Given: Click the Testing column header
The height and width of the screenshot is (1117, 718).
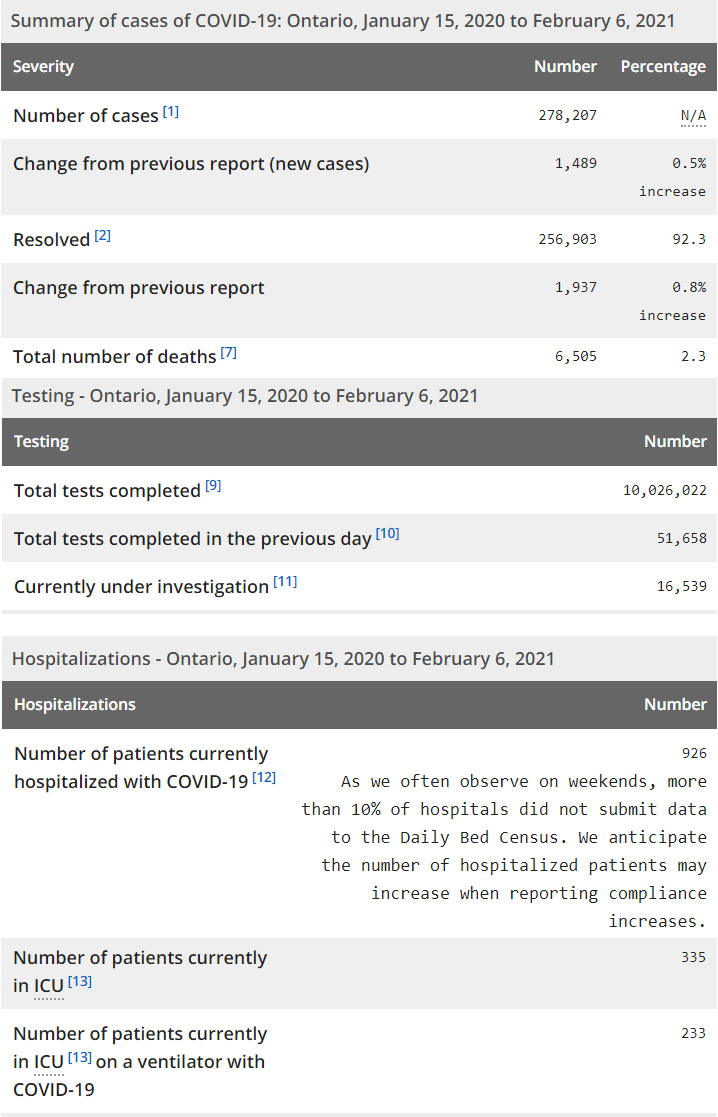Looking at the screenshot, I should pos(42,442).
